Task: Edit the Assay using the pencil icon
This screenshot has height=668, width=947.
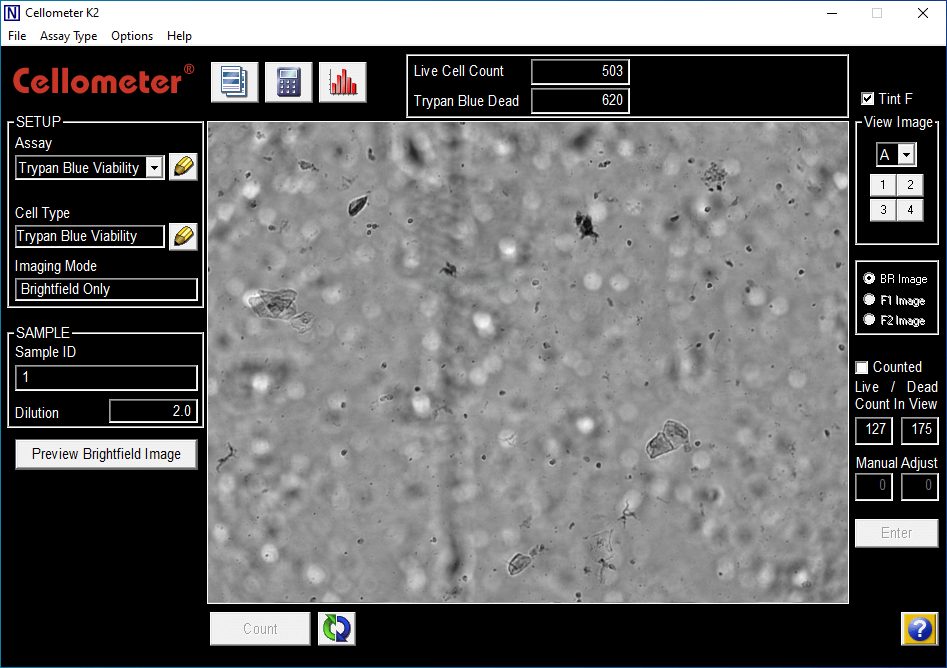Action: (183, 167)
